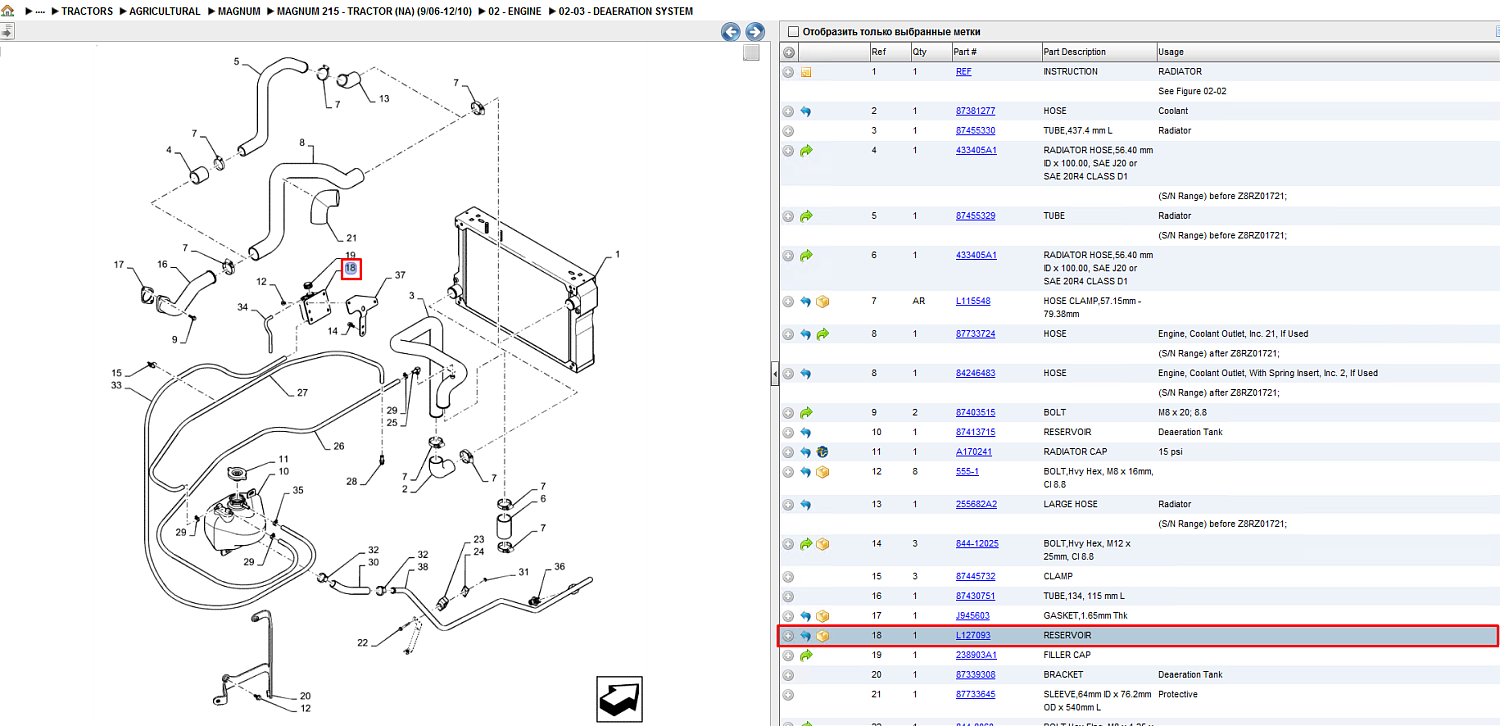Select callout 26 in the diagram
This screenshot has width=1500, height=726.
338,446
